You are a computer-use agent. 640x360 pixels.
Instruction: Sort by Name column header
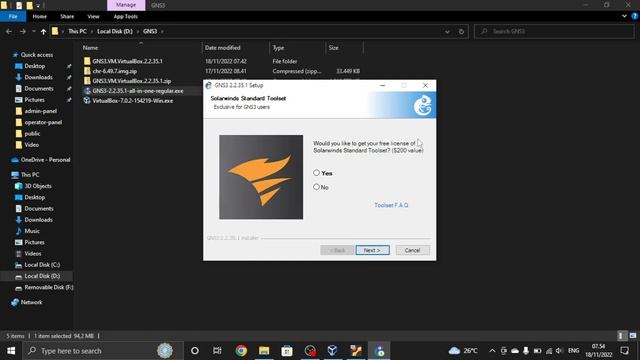[x=90, y=48]
